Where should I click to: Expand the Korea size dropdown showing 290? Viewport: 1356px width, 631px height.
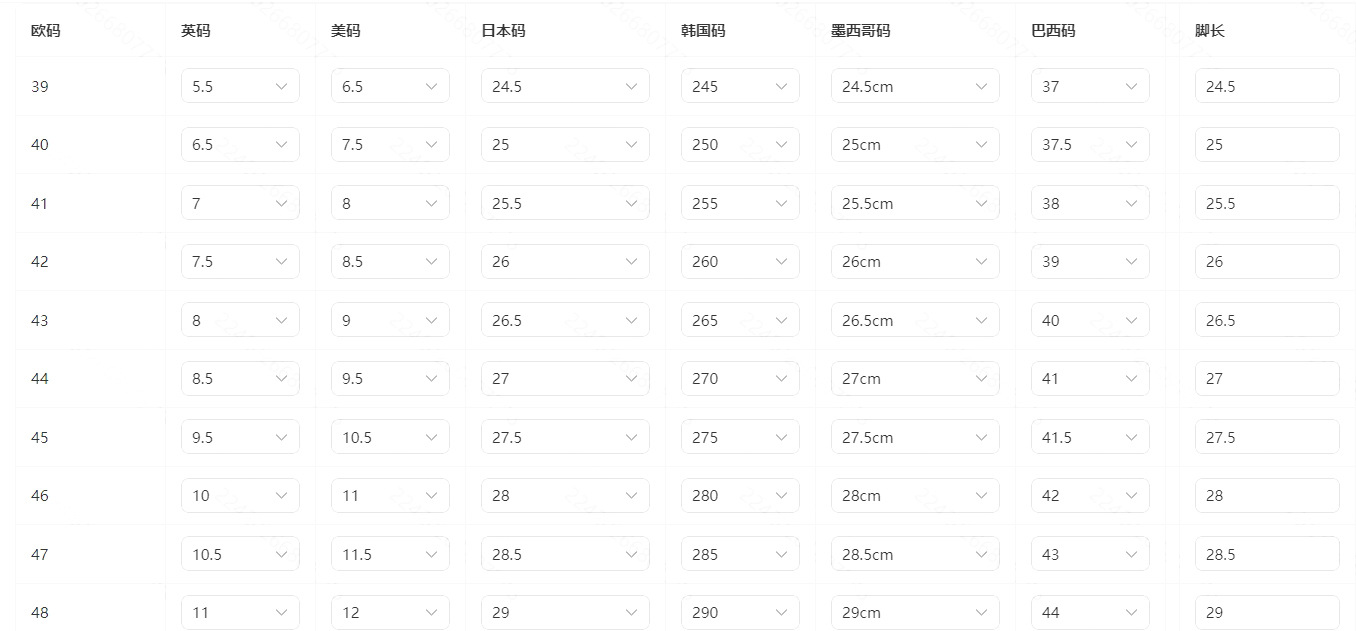tap(740, 612)
